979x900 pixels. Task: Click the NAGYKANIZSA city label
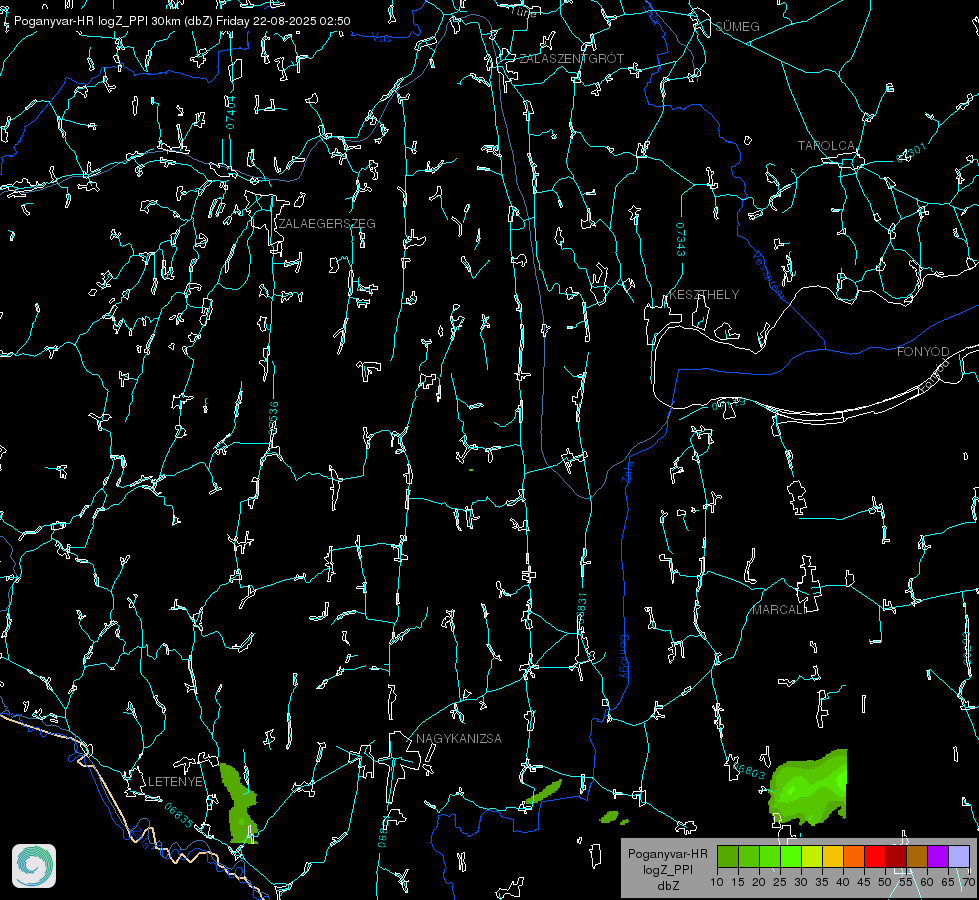(x=459, y=739)
